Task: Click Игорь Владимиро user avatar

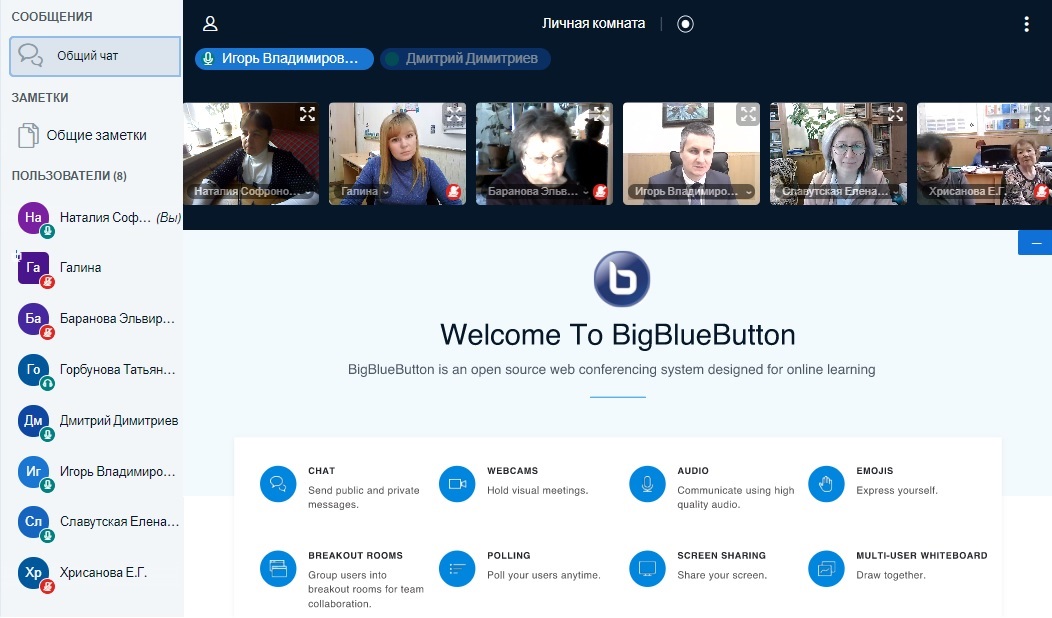Action: [34, 472]
